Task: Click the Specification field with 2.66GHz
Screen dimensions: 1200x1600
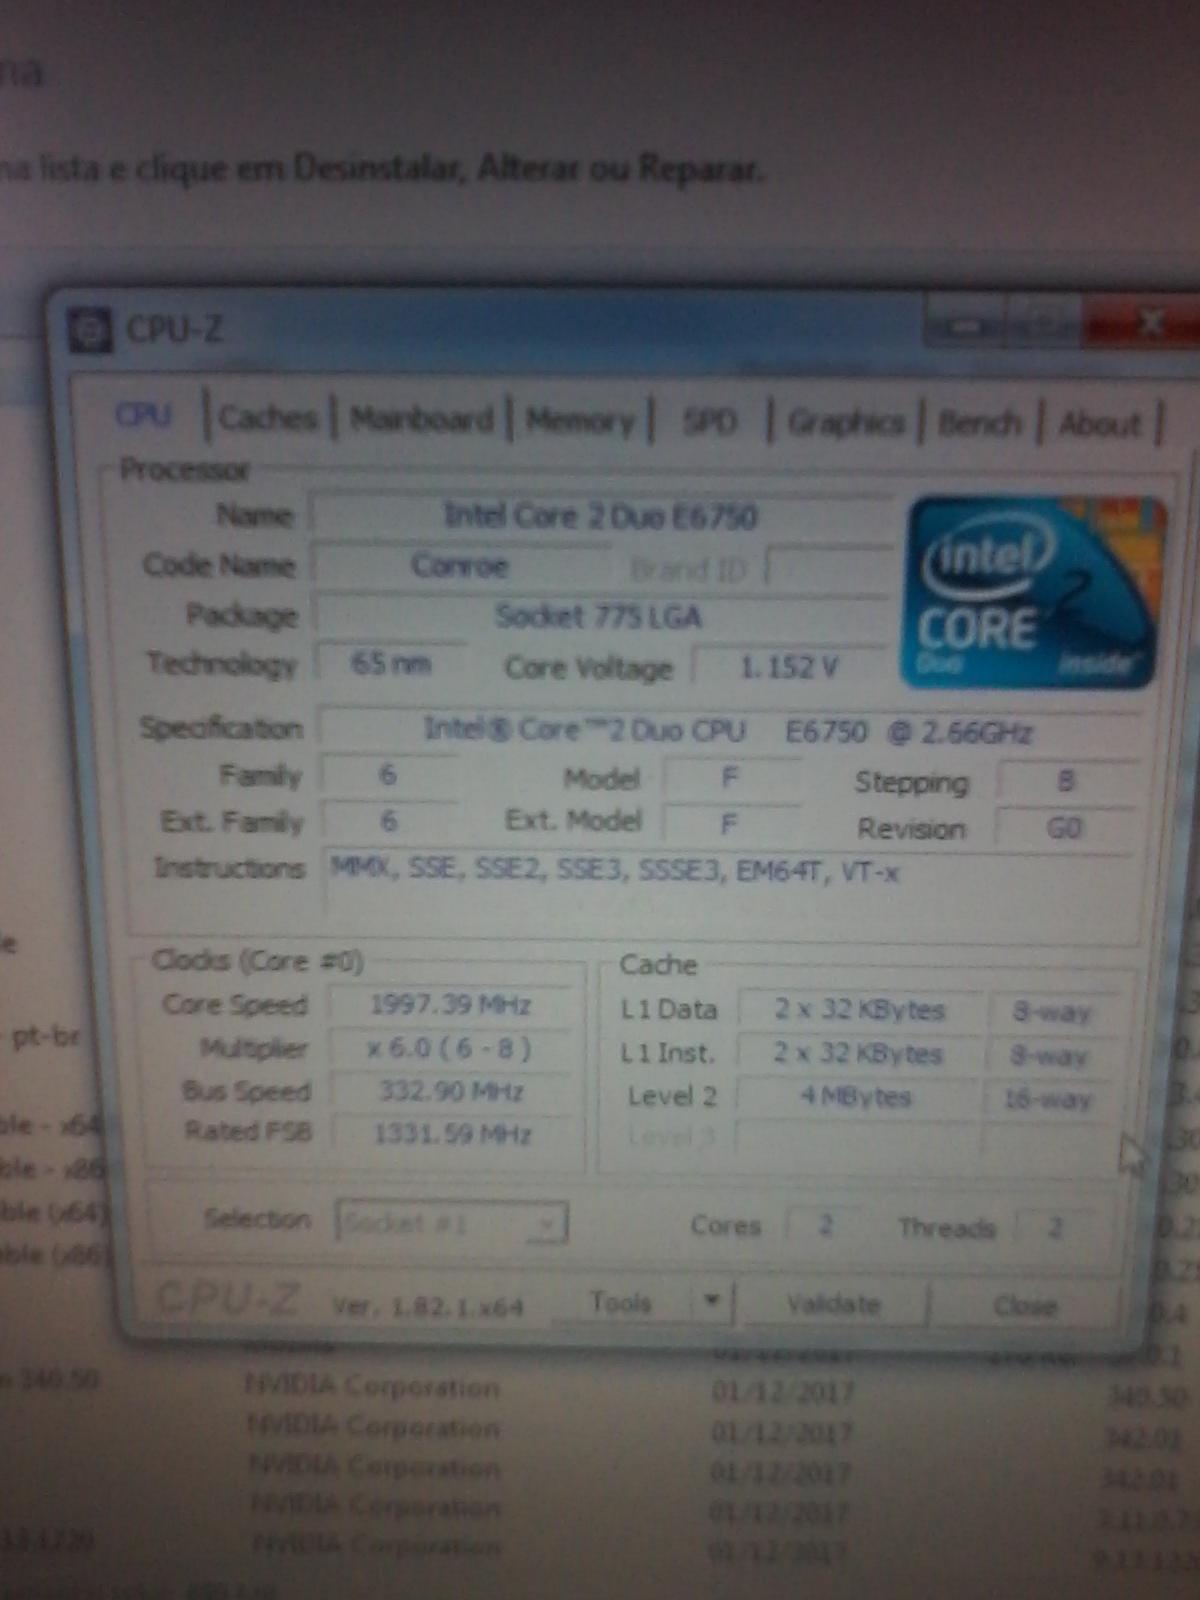Action: pyautogui.click(x=730, y=731)
